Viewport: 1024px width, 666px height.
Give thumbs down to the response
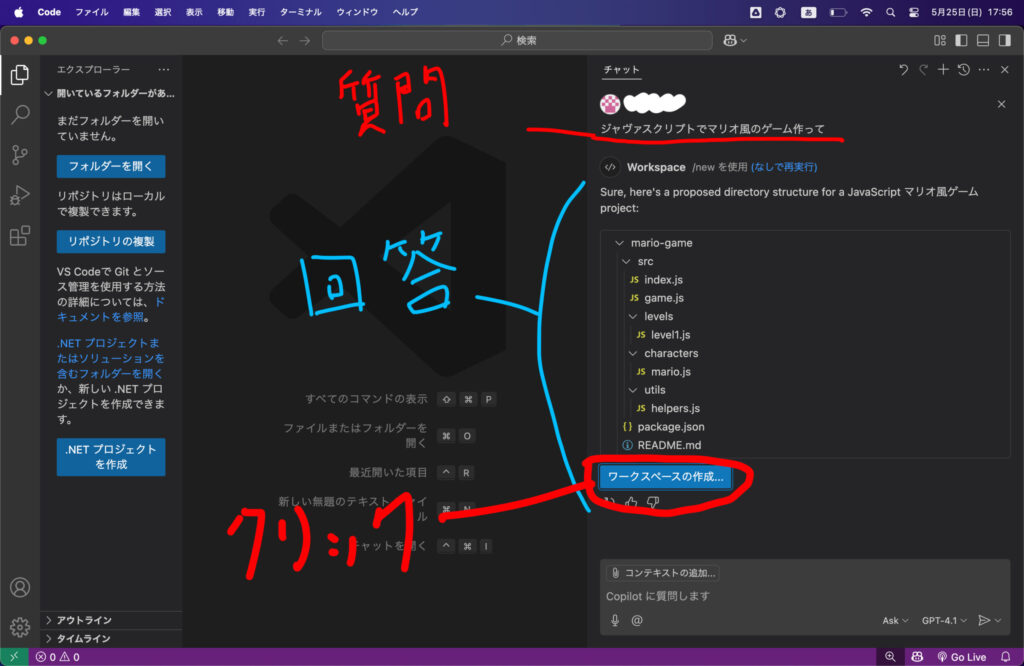(x=652, y=502)
